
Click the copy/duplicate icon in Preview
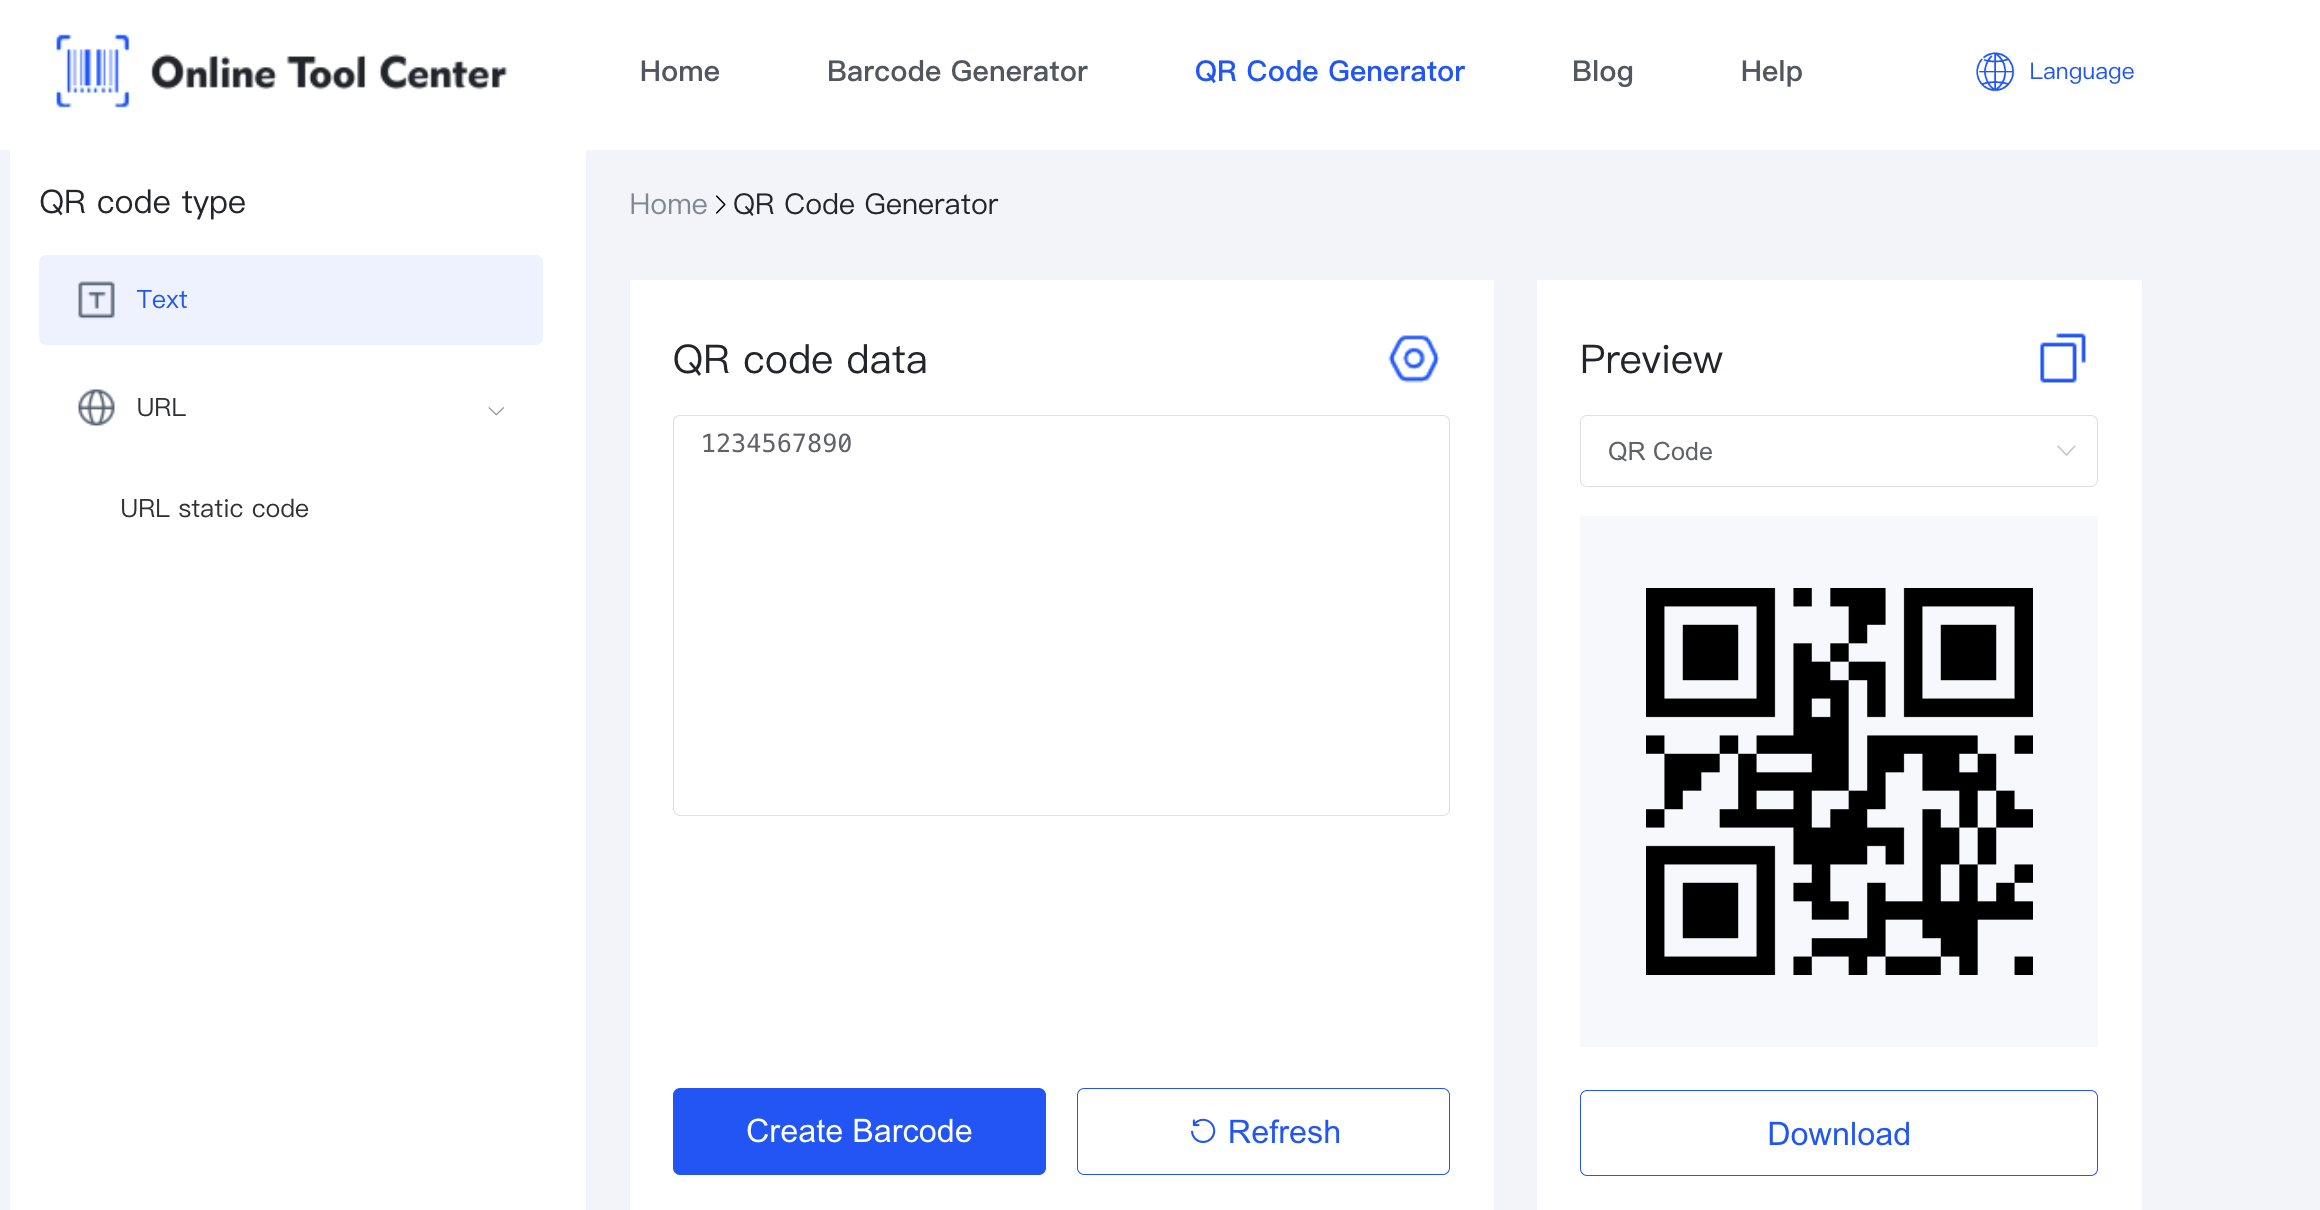click(x=2061, y=359)
